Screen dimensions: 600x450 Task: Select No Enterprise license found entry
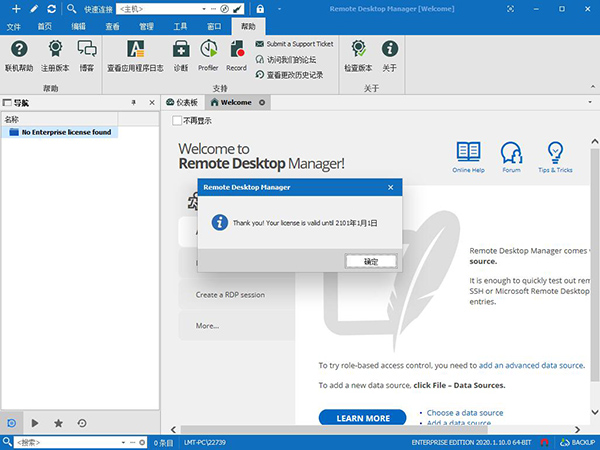[60, 132]
